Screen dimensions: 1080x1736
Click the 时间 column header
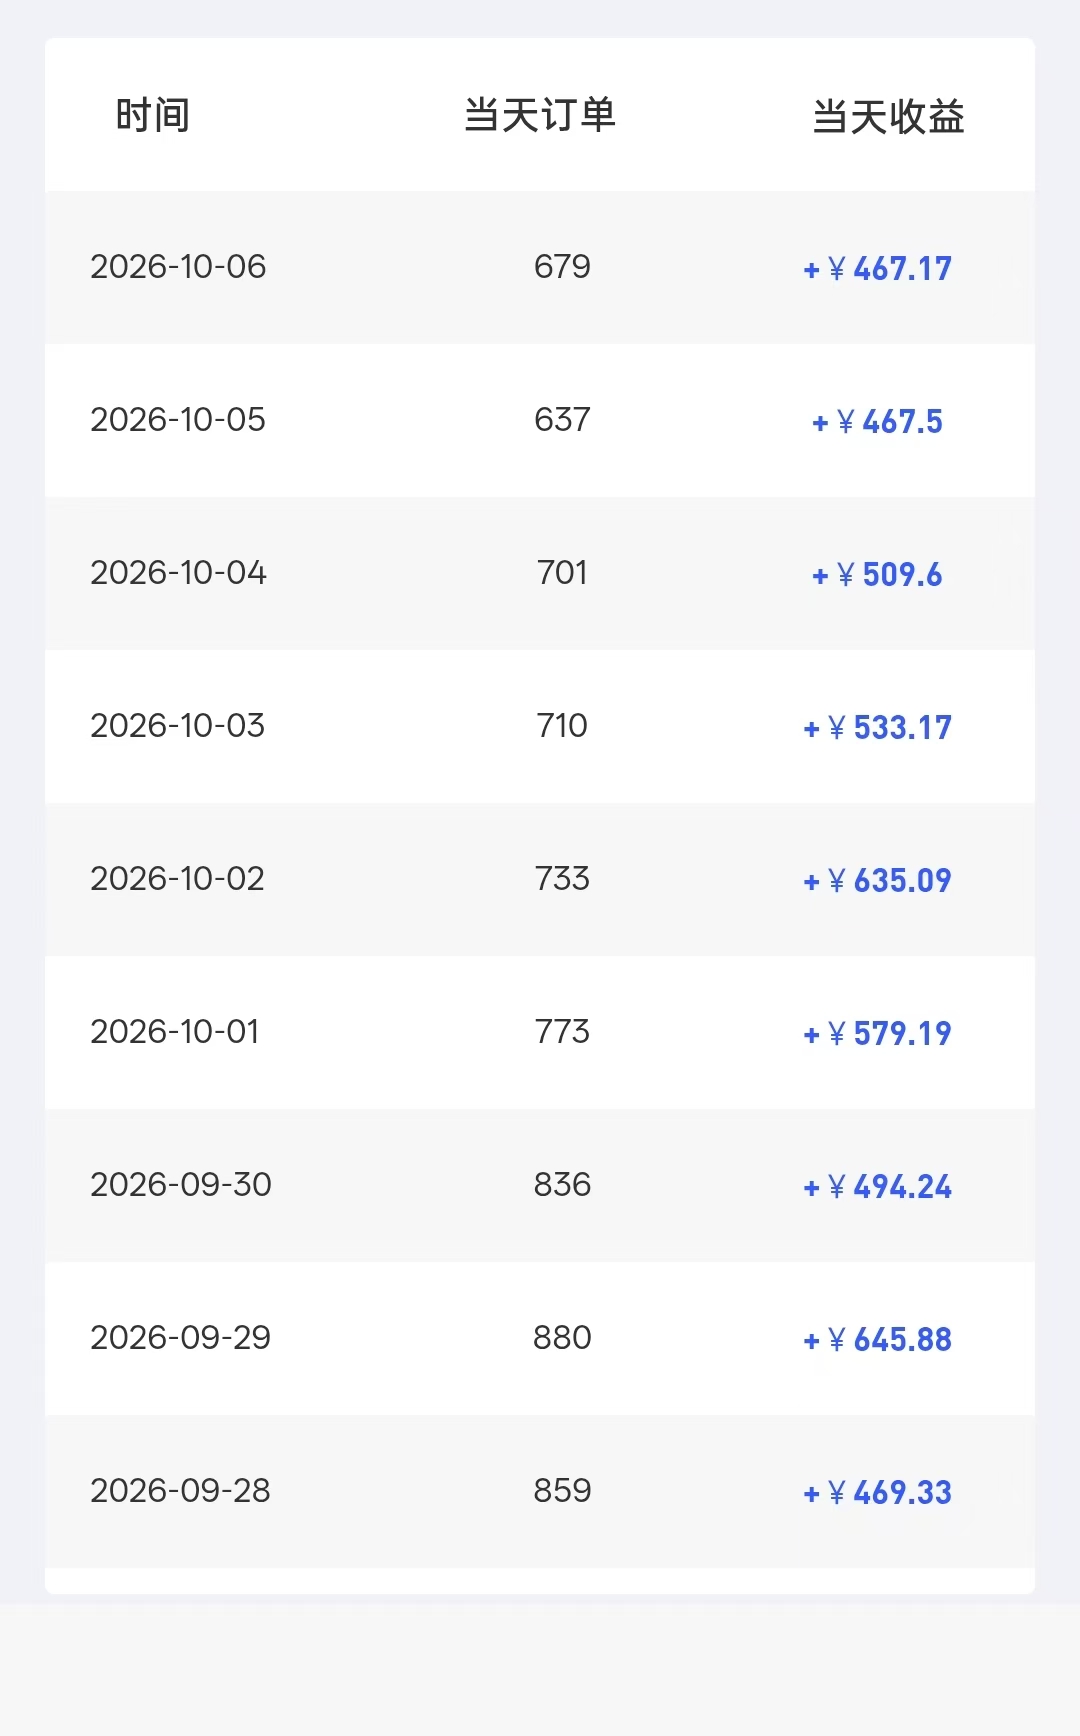152,116
